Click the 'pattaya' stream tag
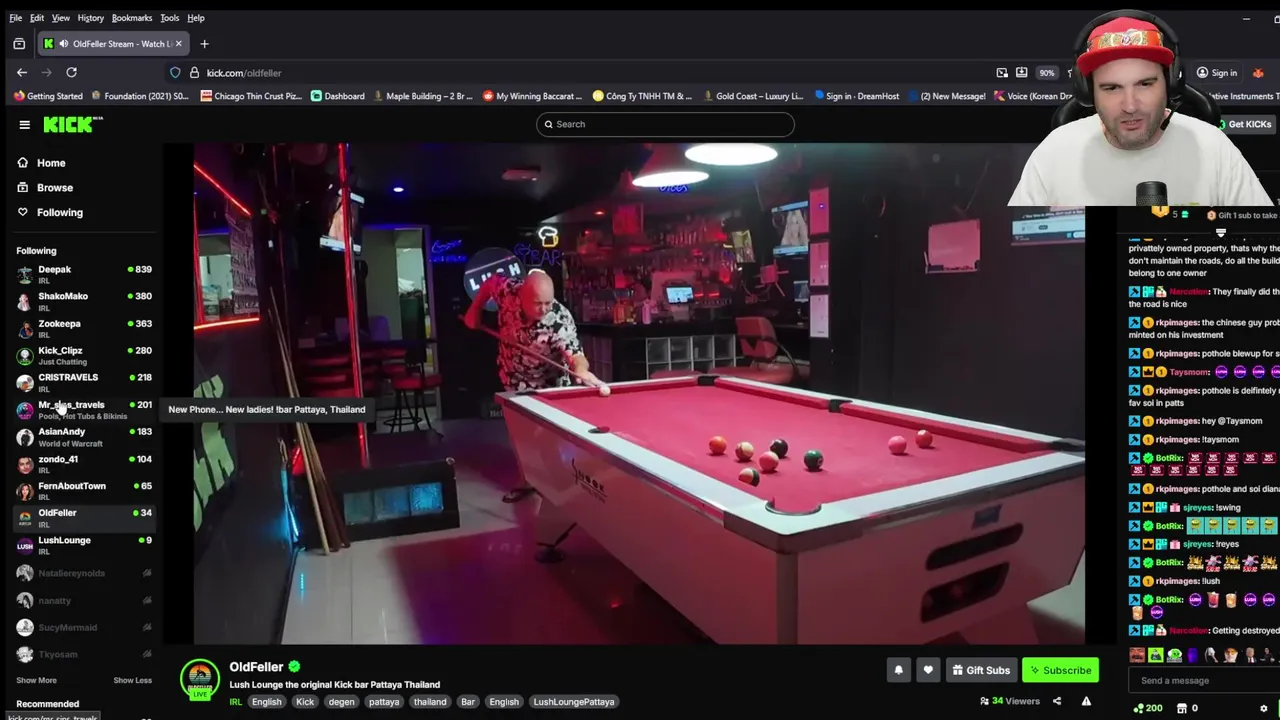1280x720 pixels. [384, 701]
